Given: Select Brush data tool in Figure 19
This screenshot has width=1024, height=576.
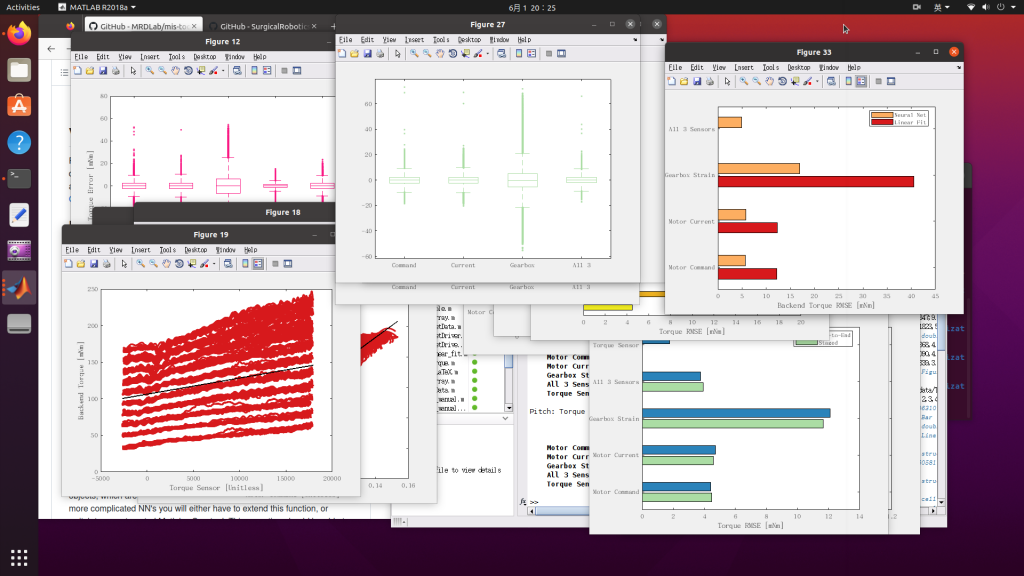Looking at the screenshot, I should click(204, 264).
